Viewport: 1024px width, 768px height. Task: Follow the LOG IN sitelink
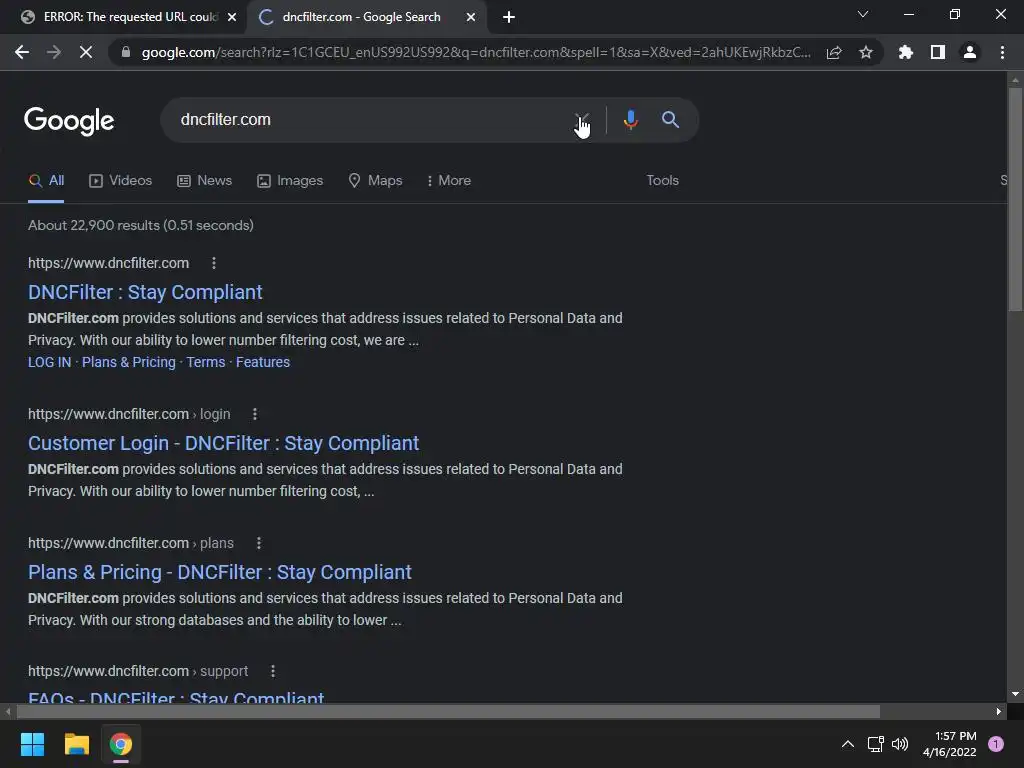[50, 362]
